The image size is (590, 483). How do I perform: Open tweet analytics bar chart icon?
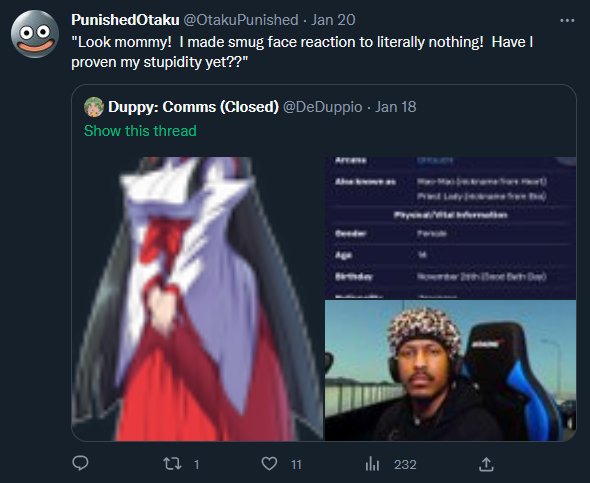[x=372, y=464]
